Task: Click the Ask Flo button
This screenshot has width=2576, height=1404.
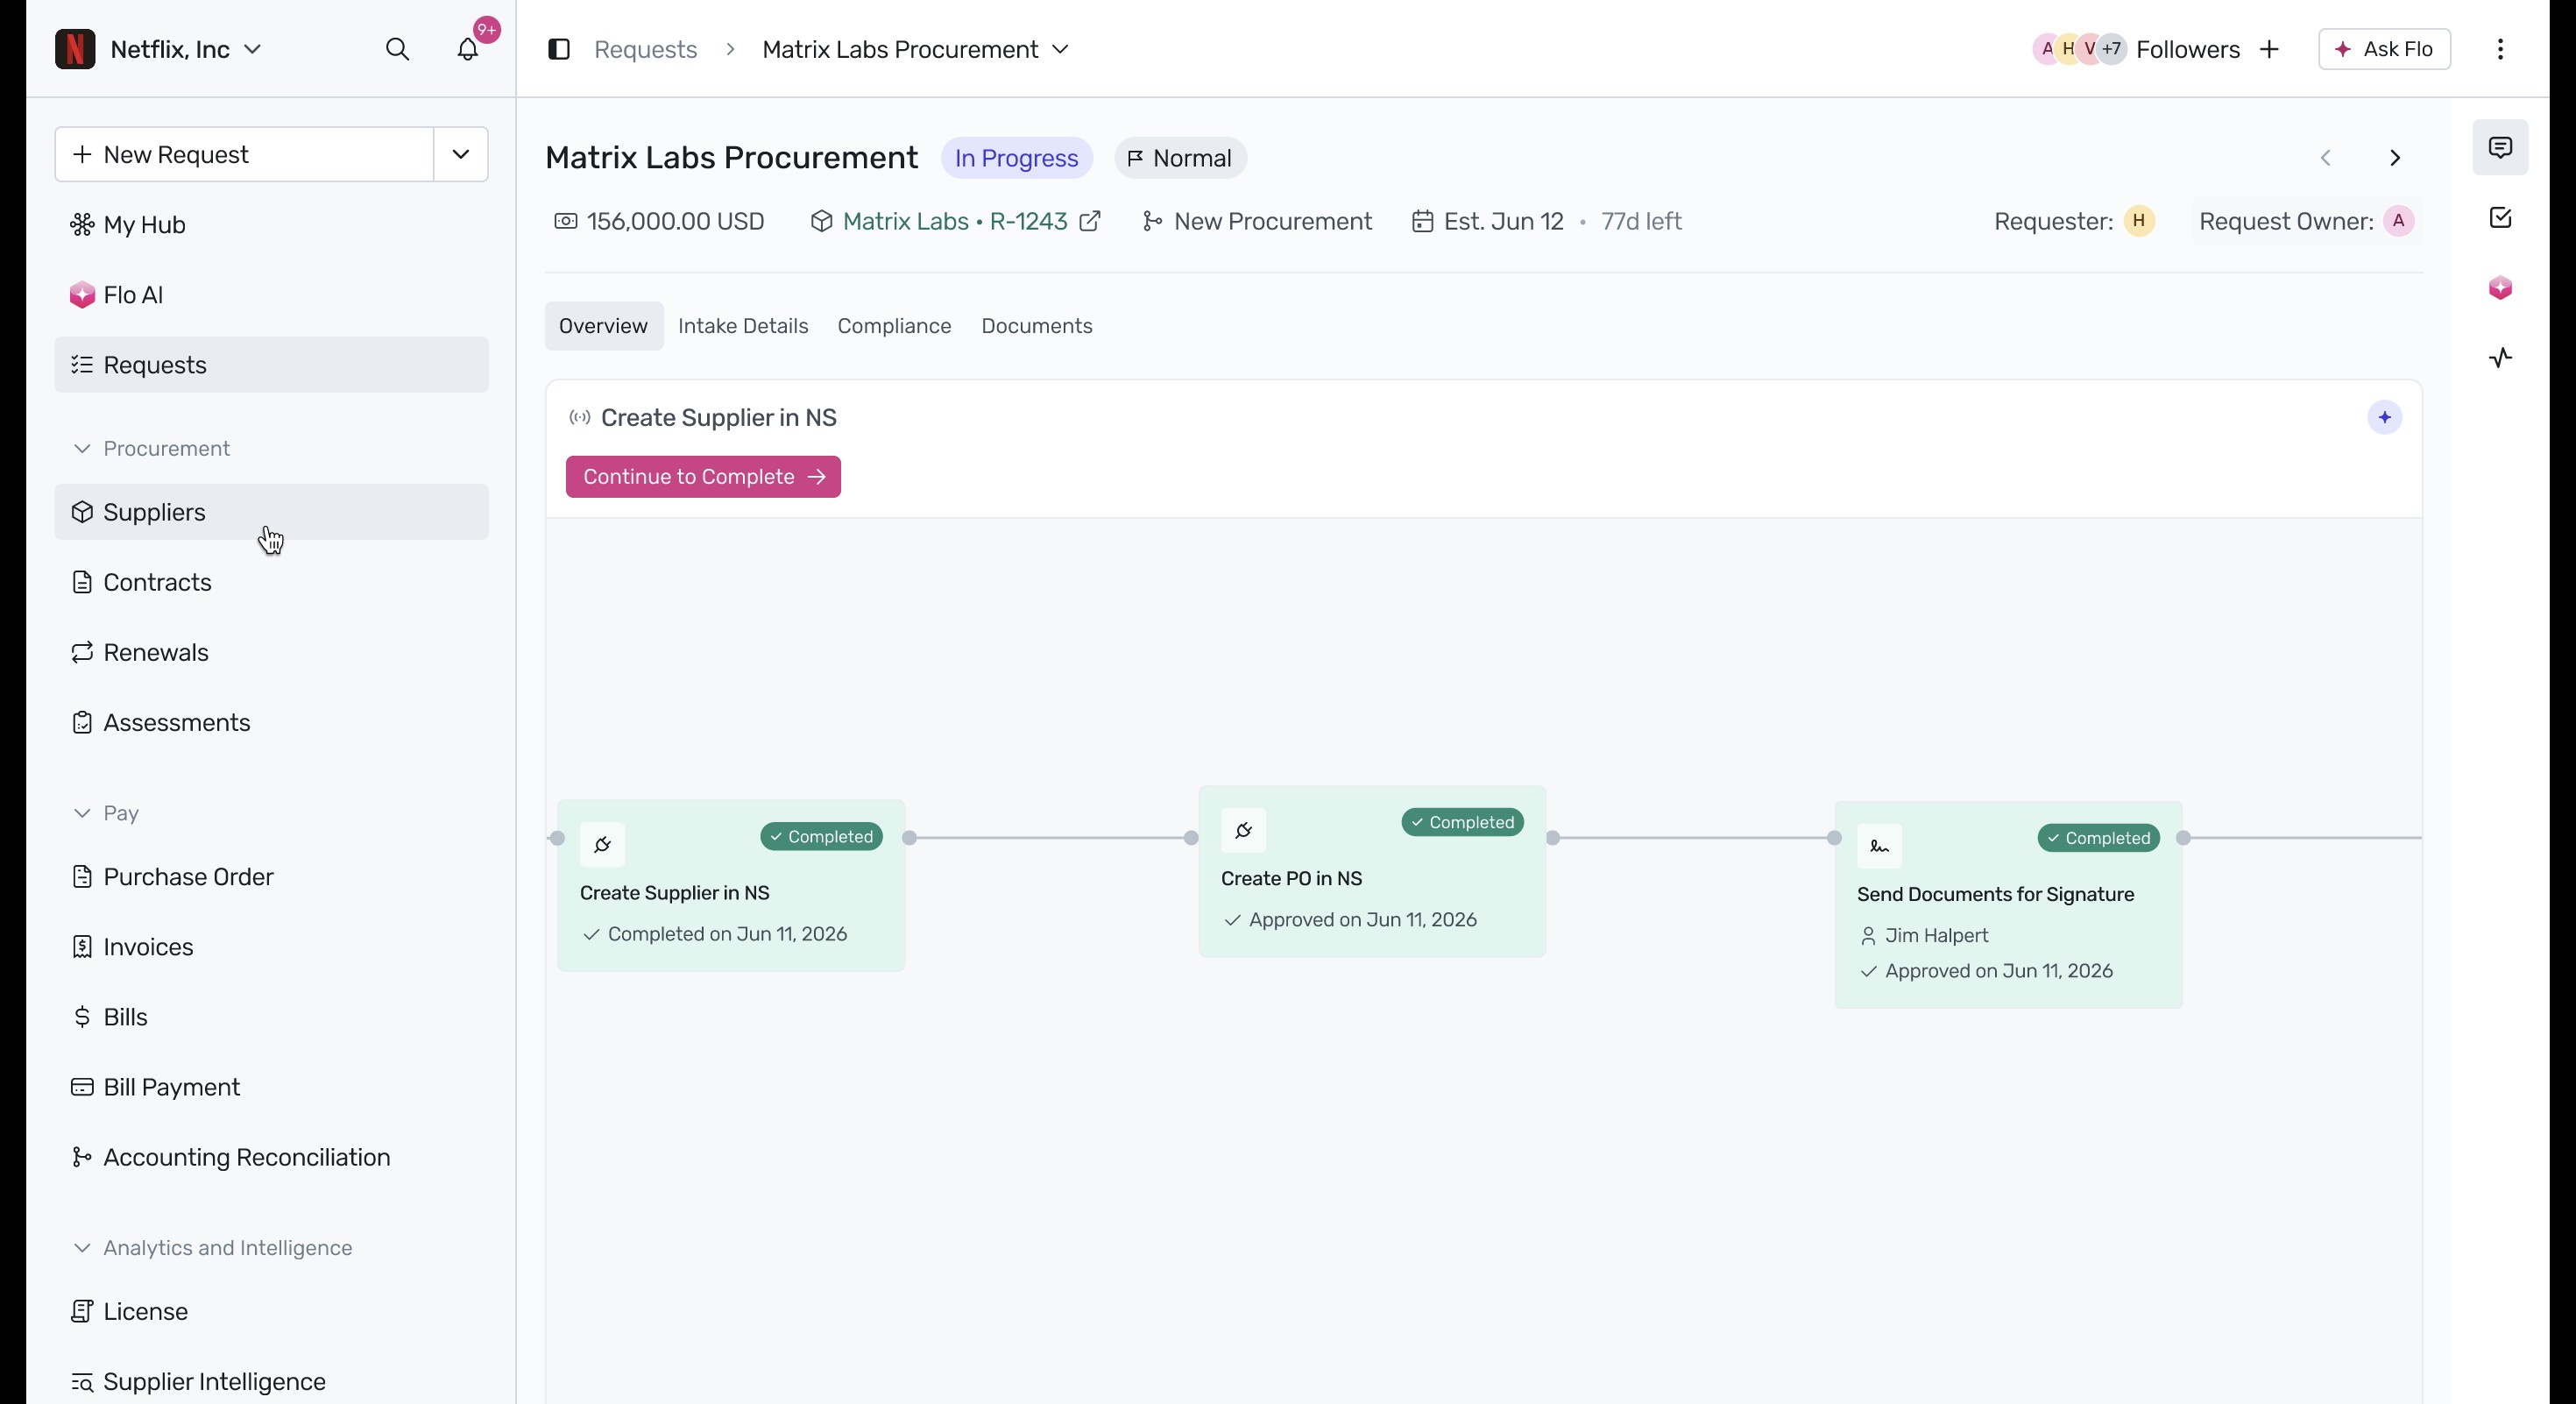Action: 2384,49
